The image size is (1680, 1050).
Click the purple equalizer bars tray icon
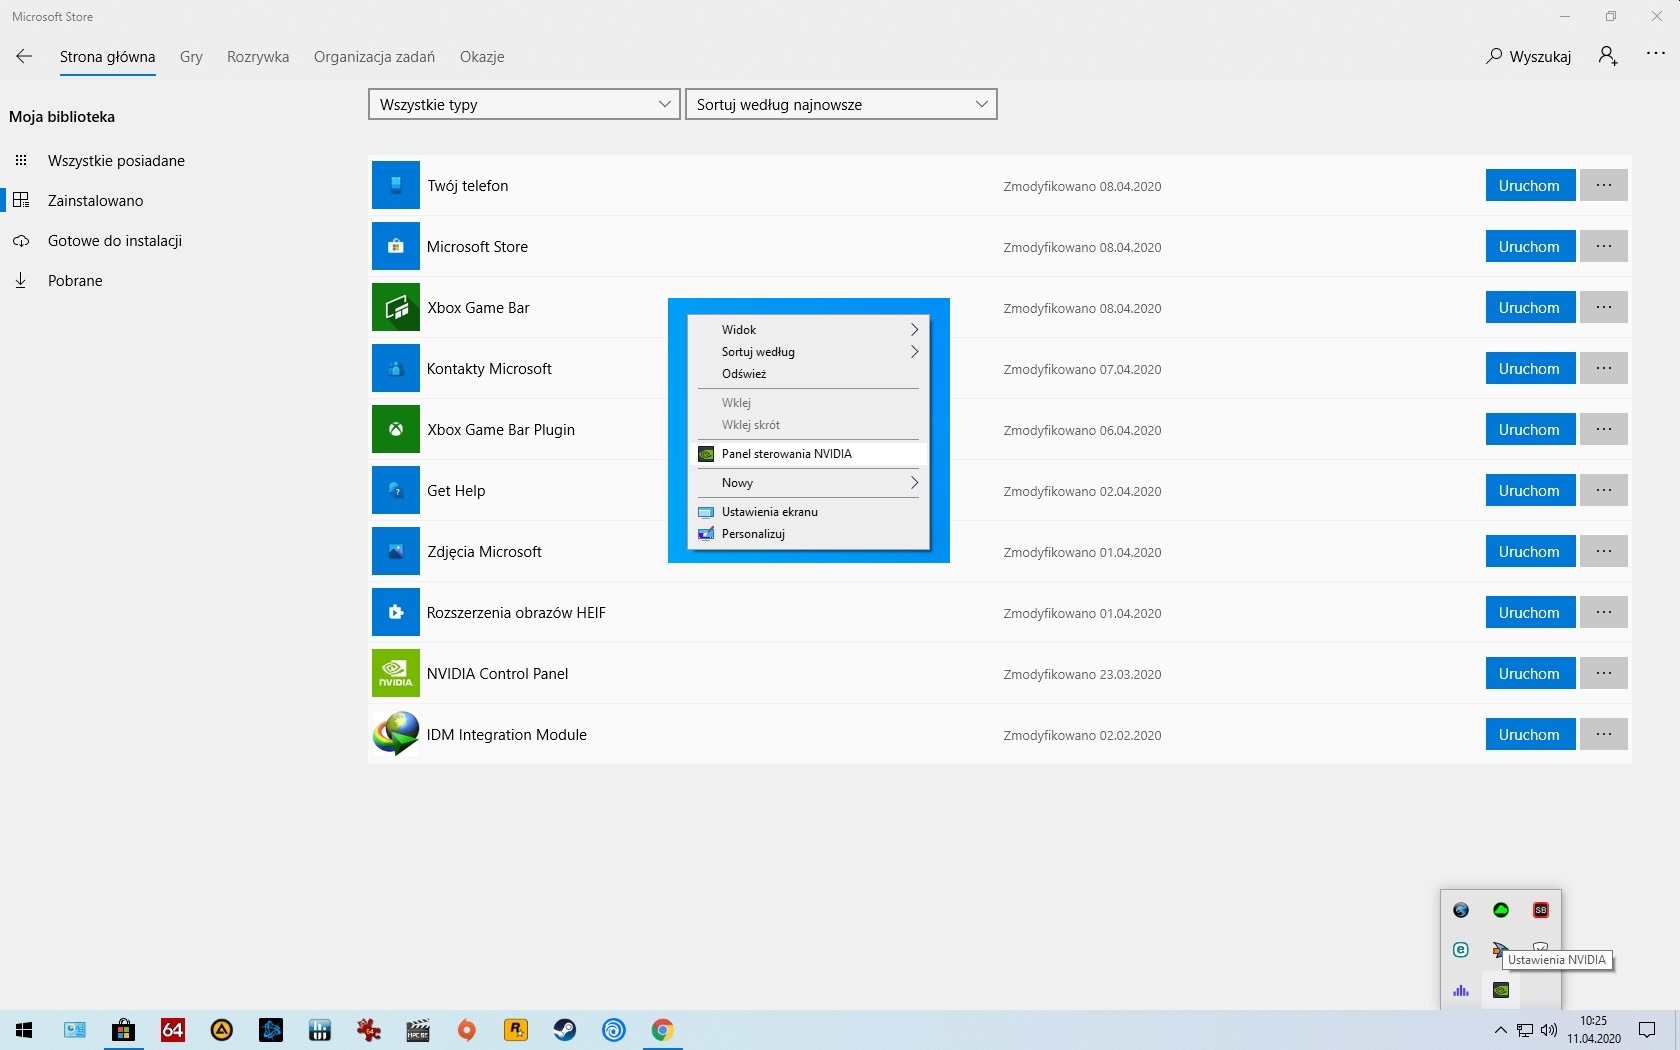point(1461,990)
